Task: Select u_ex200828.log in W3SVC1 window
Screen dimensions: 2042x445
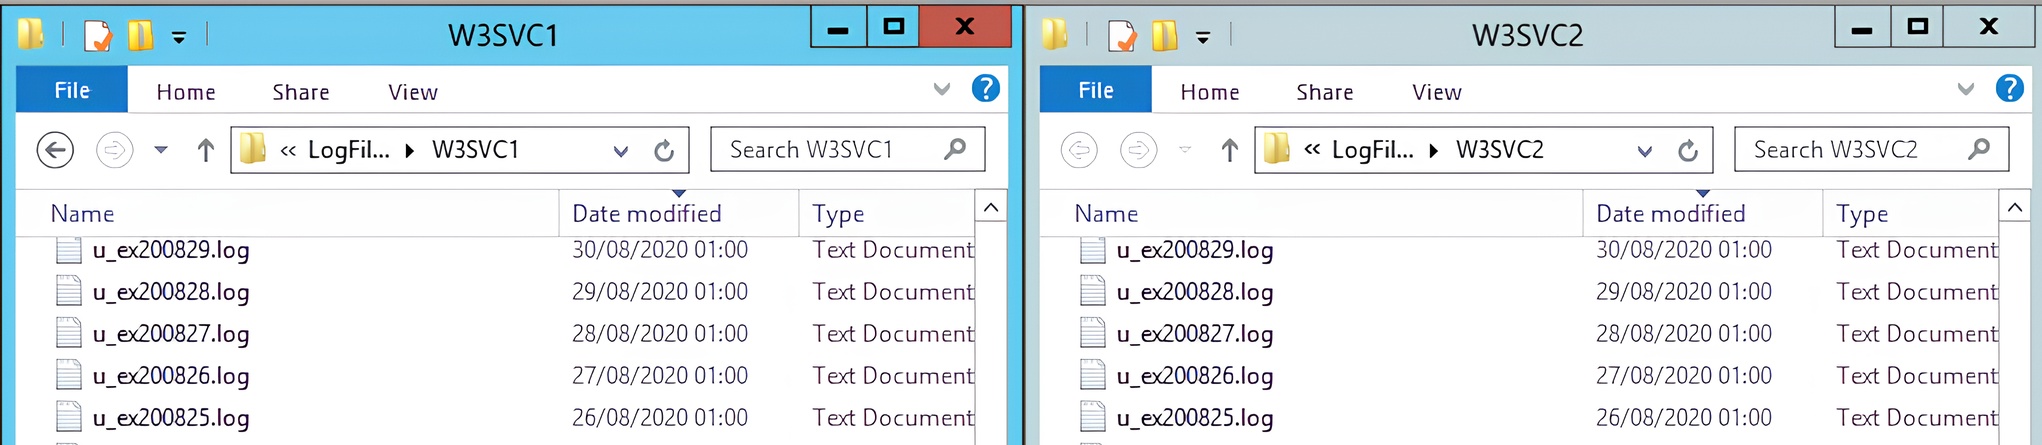Action: [x=171, y=292]
